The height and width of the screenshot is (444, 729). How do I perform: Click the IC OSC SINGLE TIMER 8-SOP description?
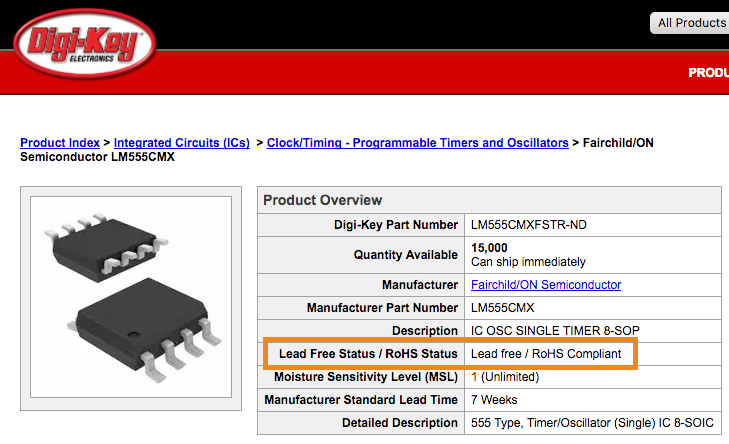(x=555, y=331)
